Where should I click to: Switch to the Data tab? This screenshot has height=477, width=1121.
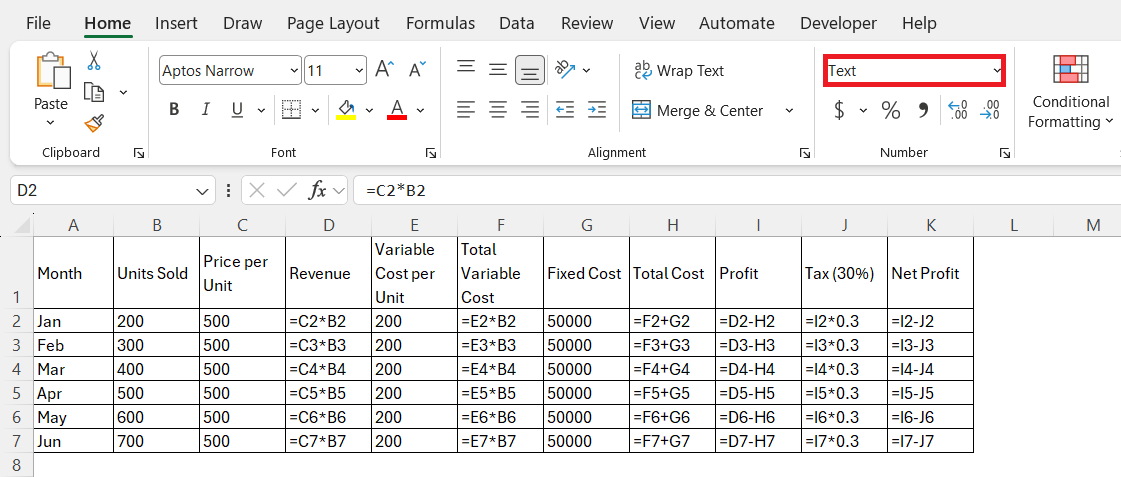tap(517, 23)
